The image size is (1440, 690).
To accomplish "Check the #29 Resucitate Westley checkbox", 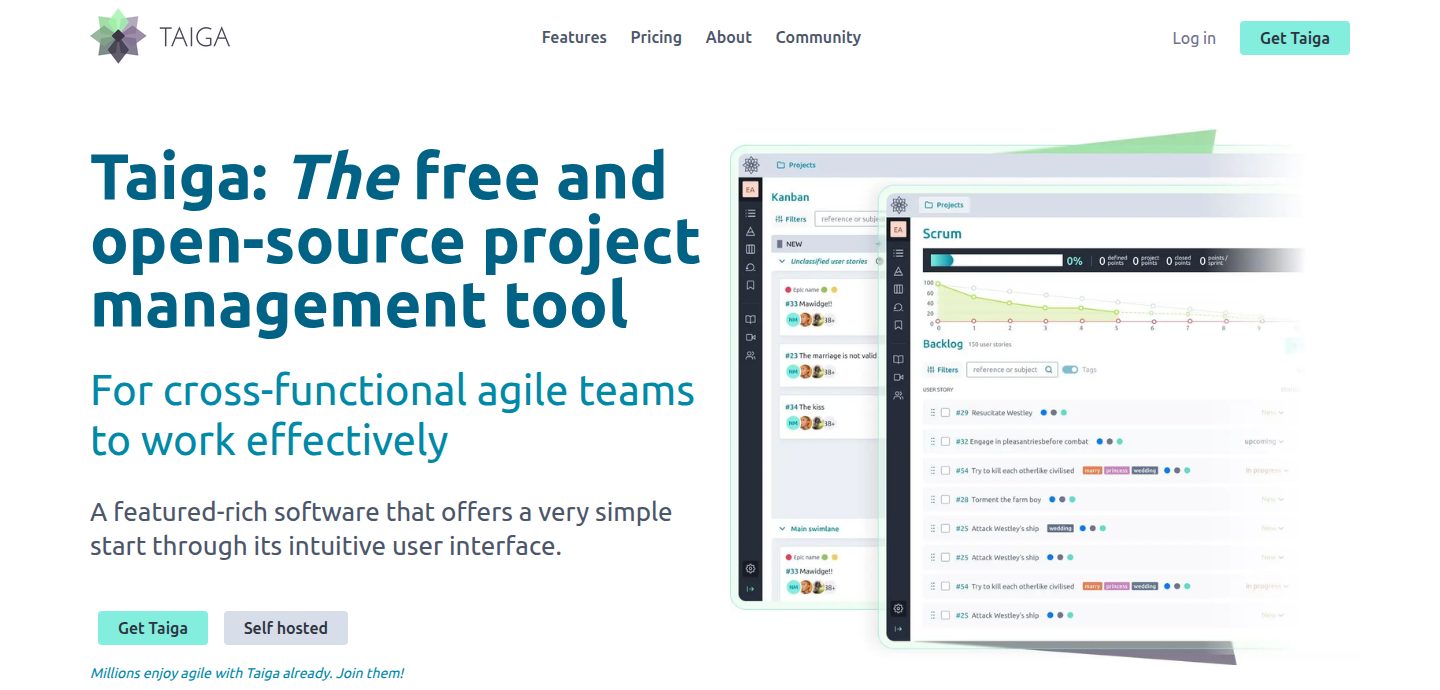I will pos(945,412).
